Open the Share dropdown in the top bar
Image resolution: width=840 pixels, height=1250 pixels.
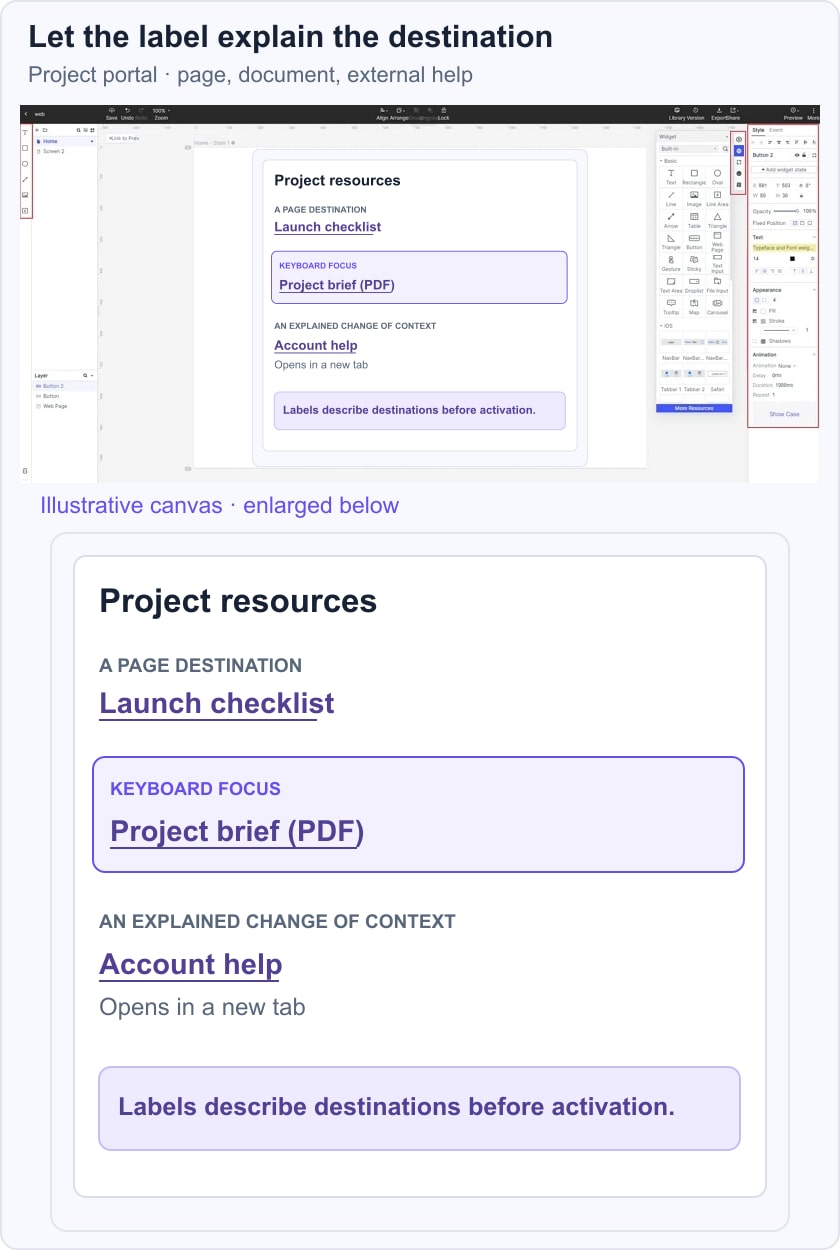click(x=733, y=109)
